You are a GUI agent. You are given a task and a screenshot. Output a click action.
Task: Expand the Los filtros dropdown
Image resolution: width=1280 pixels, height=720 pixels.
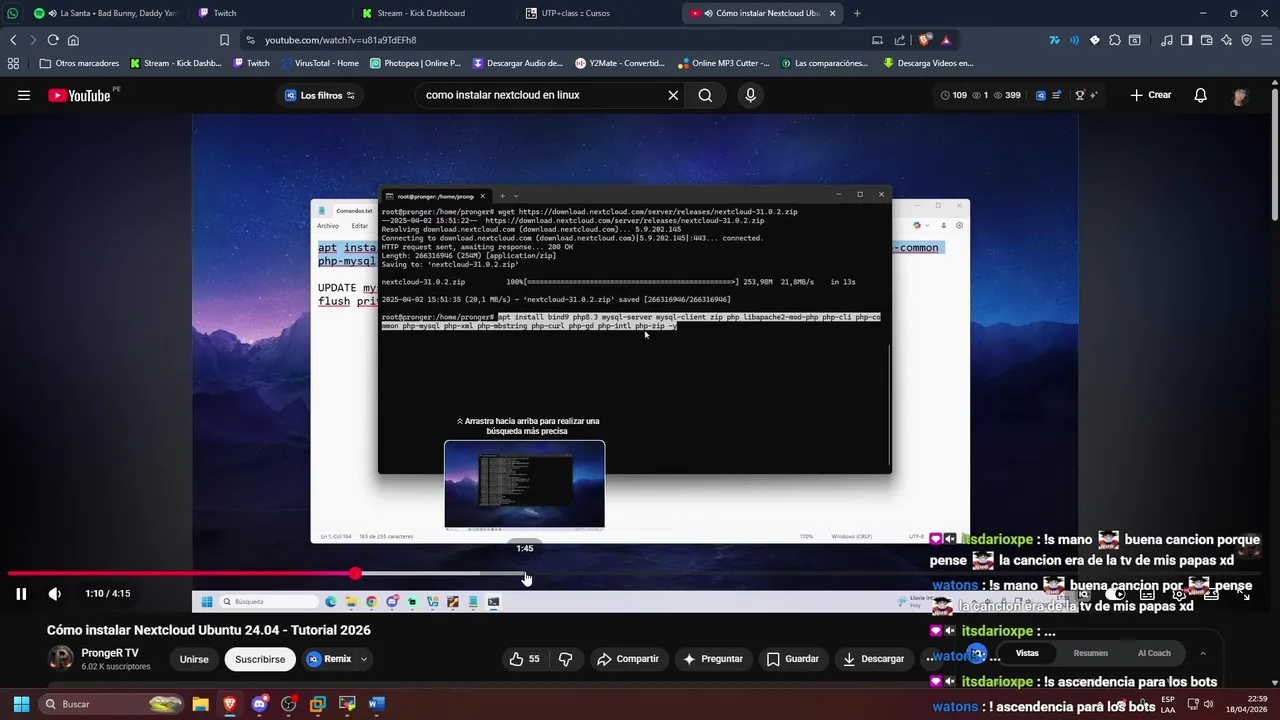[320, 95]
